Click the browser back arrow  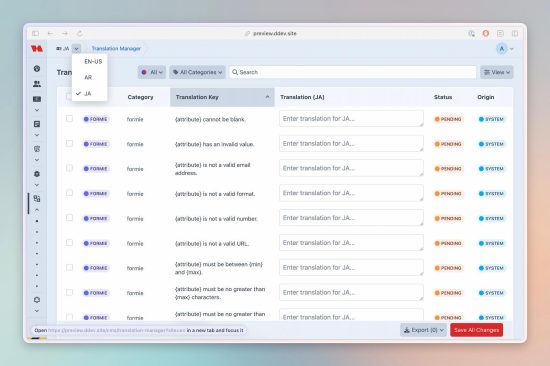click(x=50, y=33)
